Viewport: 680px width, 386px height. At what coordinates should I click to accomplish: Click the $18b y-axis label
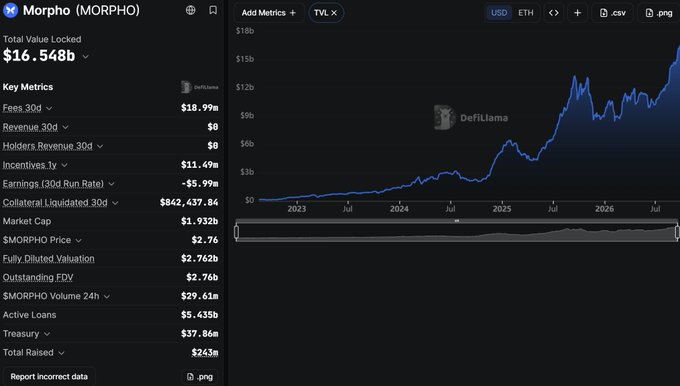click(245, 31)
